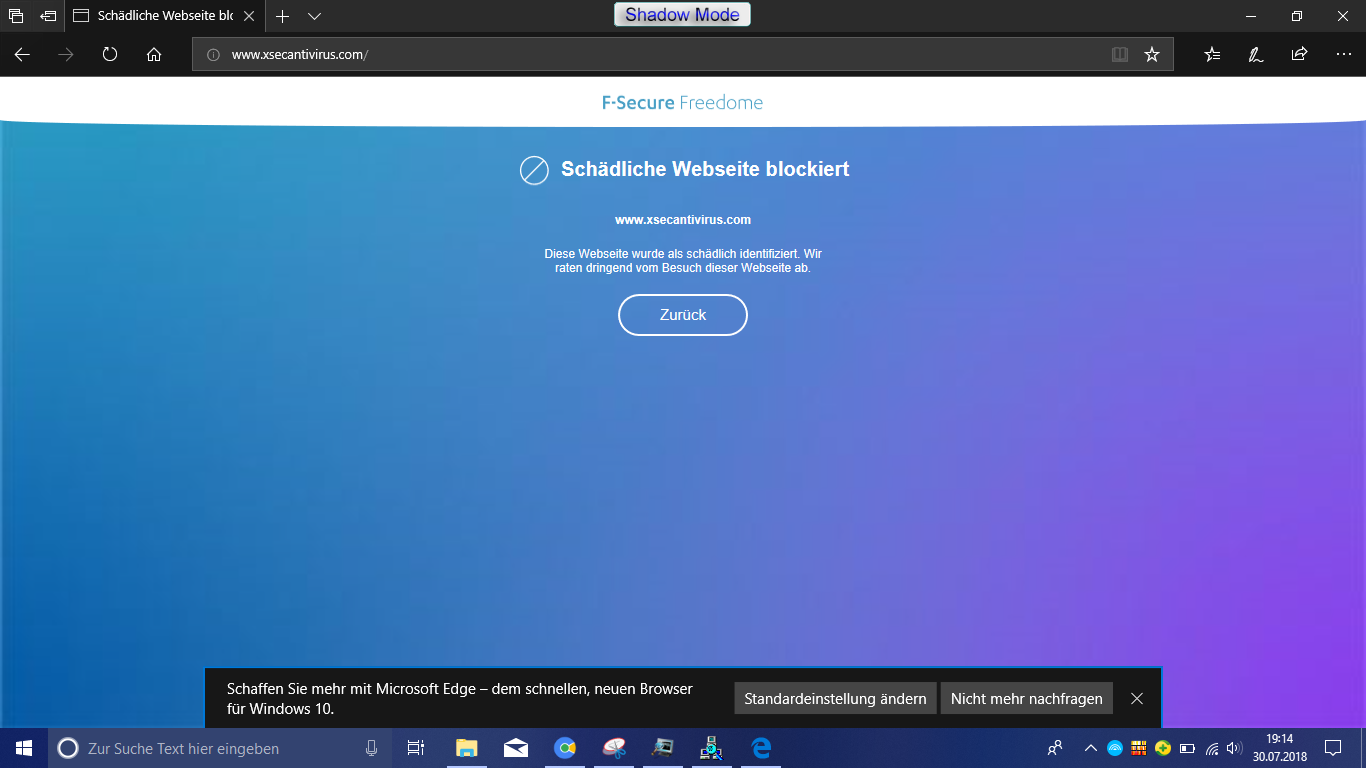This screenshot has height=768, width=1366.
Task: Add this page to favorites with the star
Action: point(1152,55)
